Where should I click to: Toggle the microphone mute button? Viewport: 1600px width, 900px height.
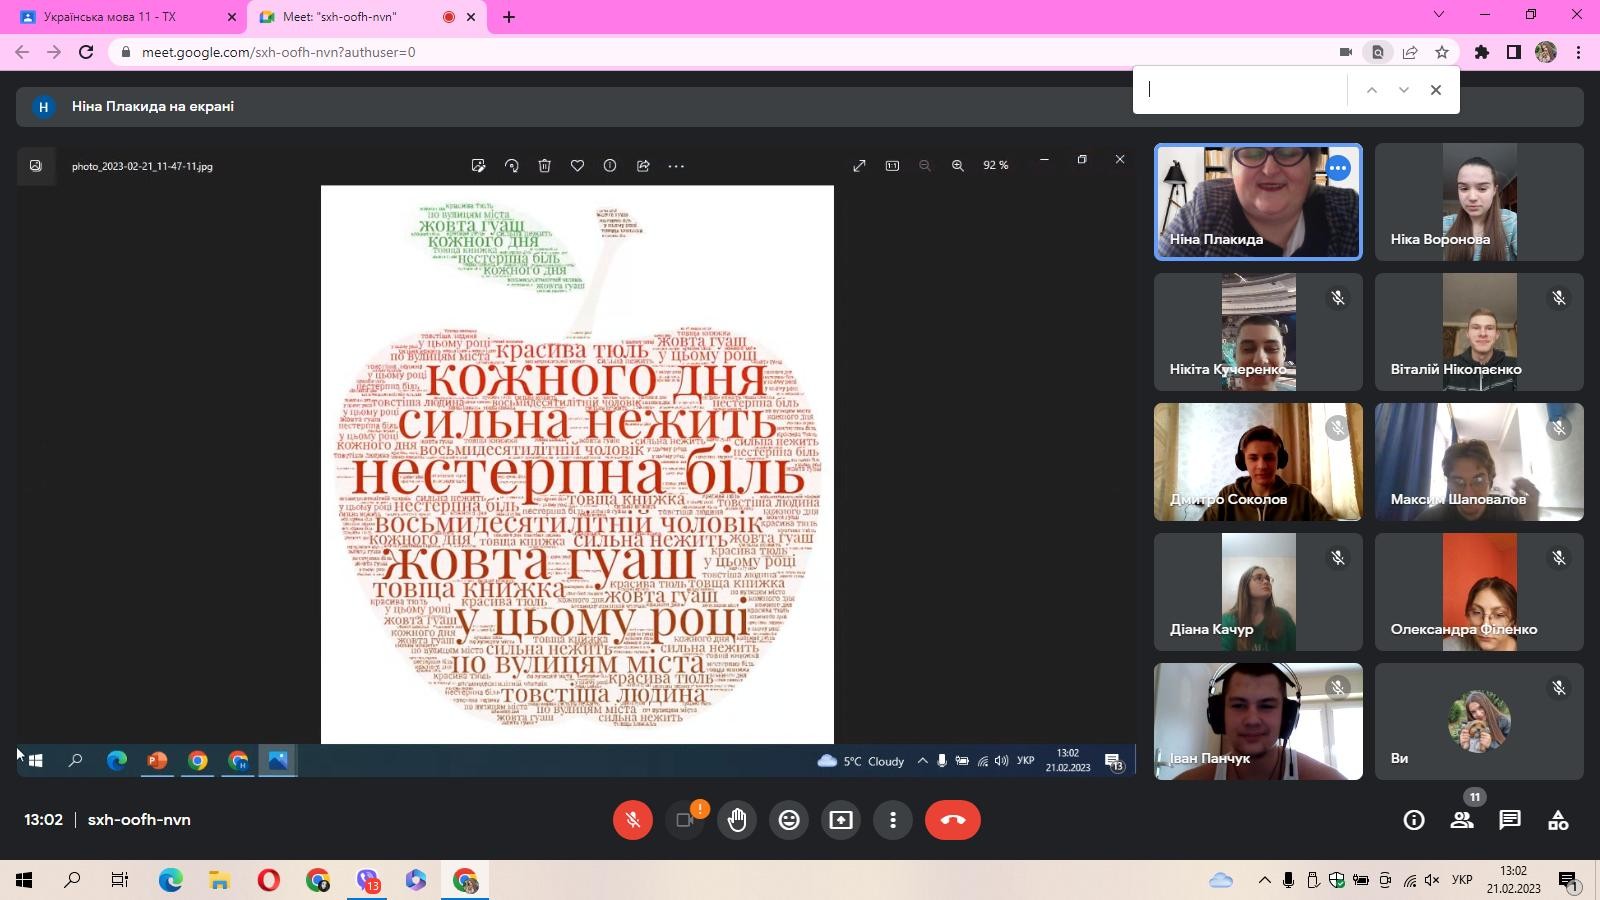[633, 820]
